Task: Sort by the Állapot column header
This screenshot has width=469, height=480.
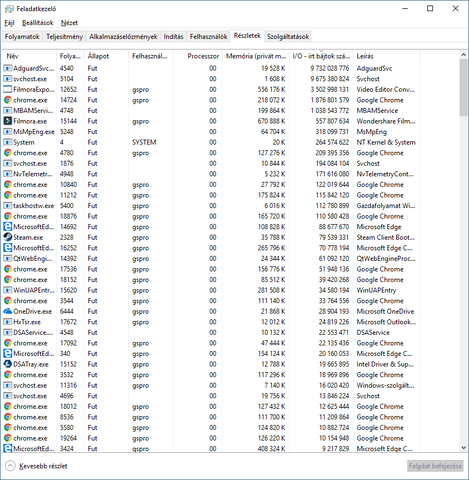Action: 107,56
